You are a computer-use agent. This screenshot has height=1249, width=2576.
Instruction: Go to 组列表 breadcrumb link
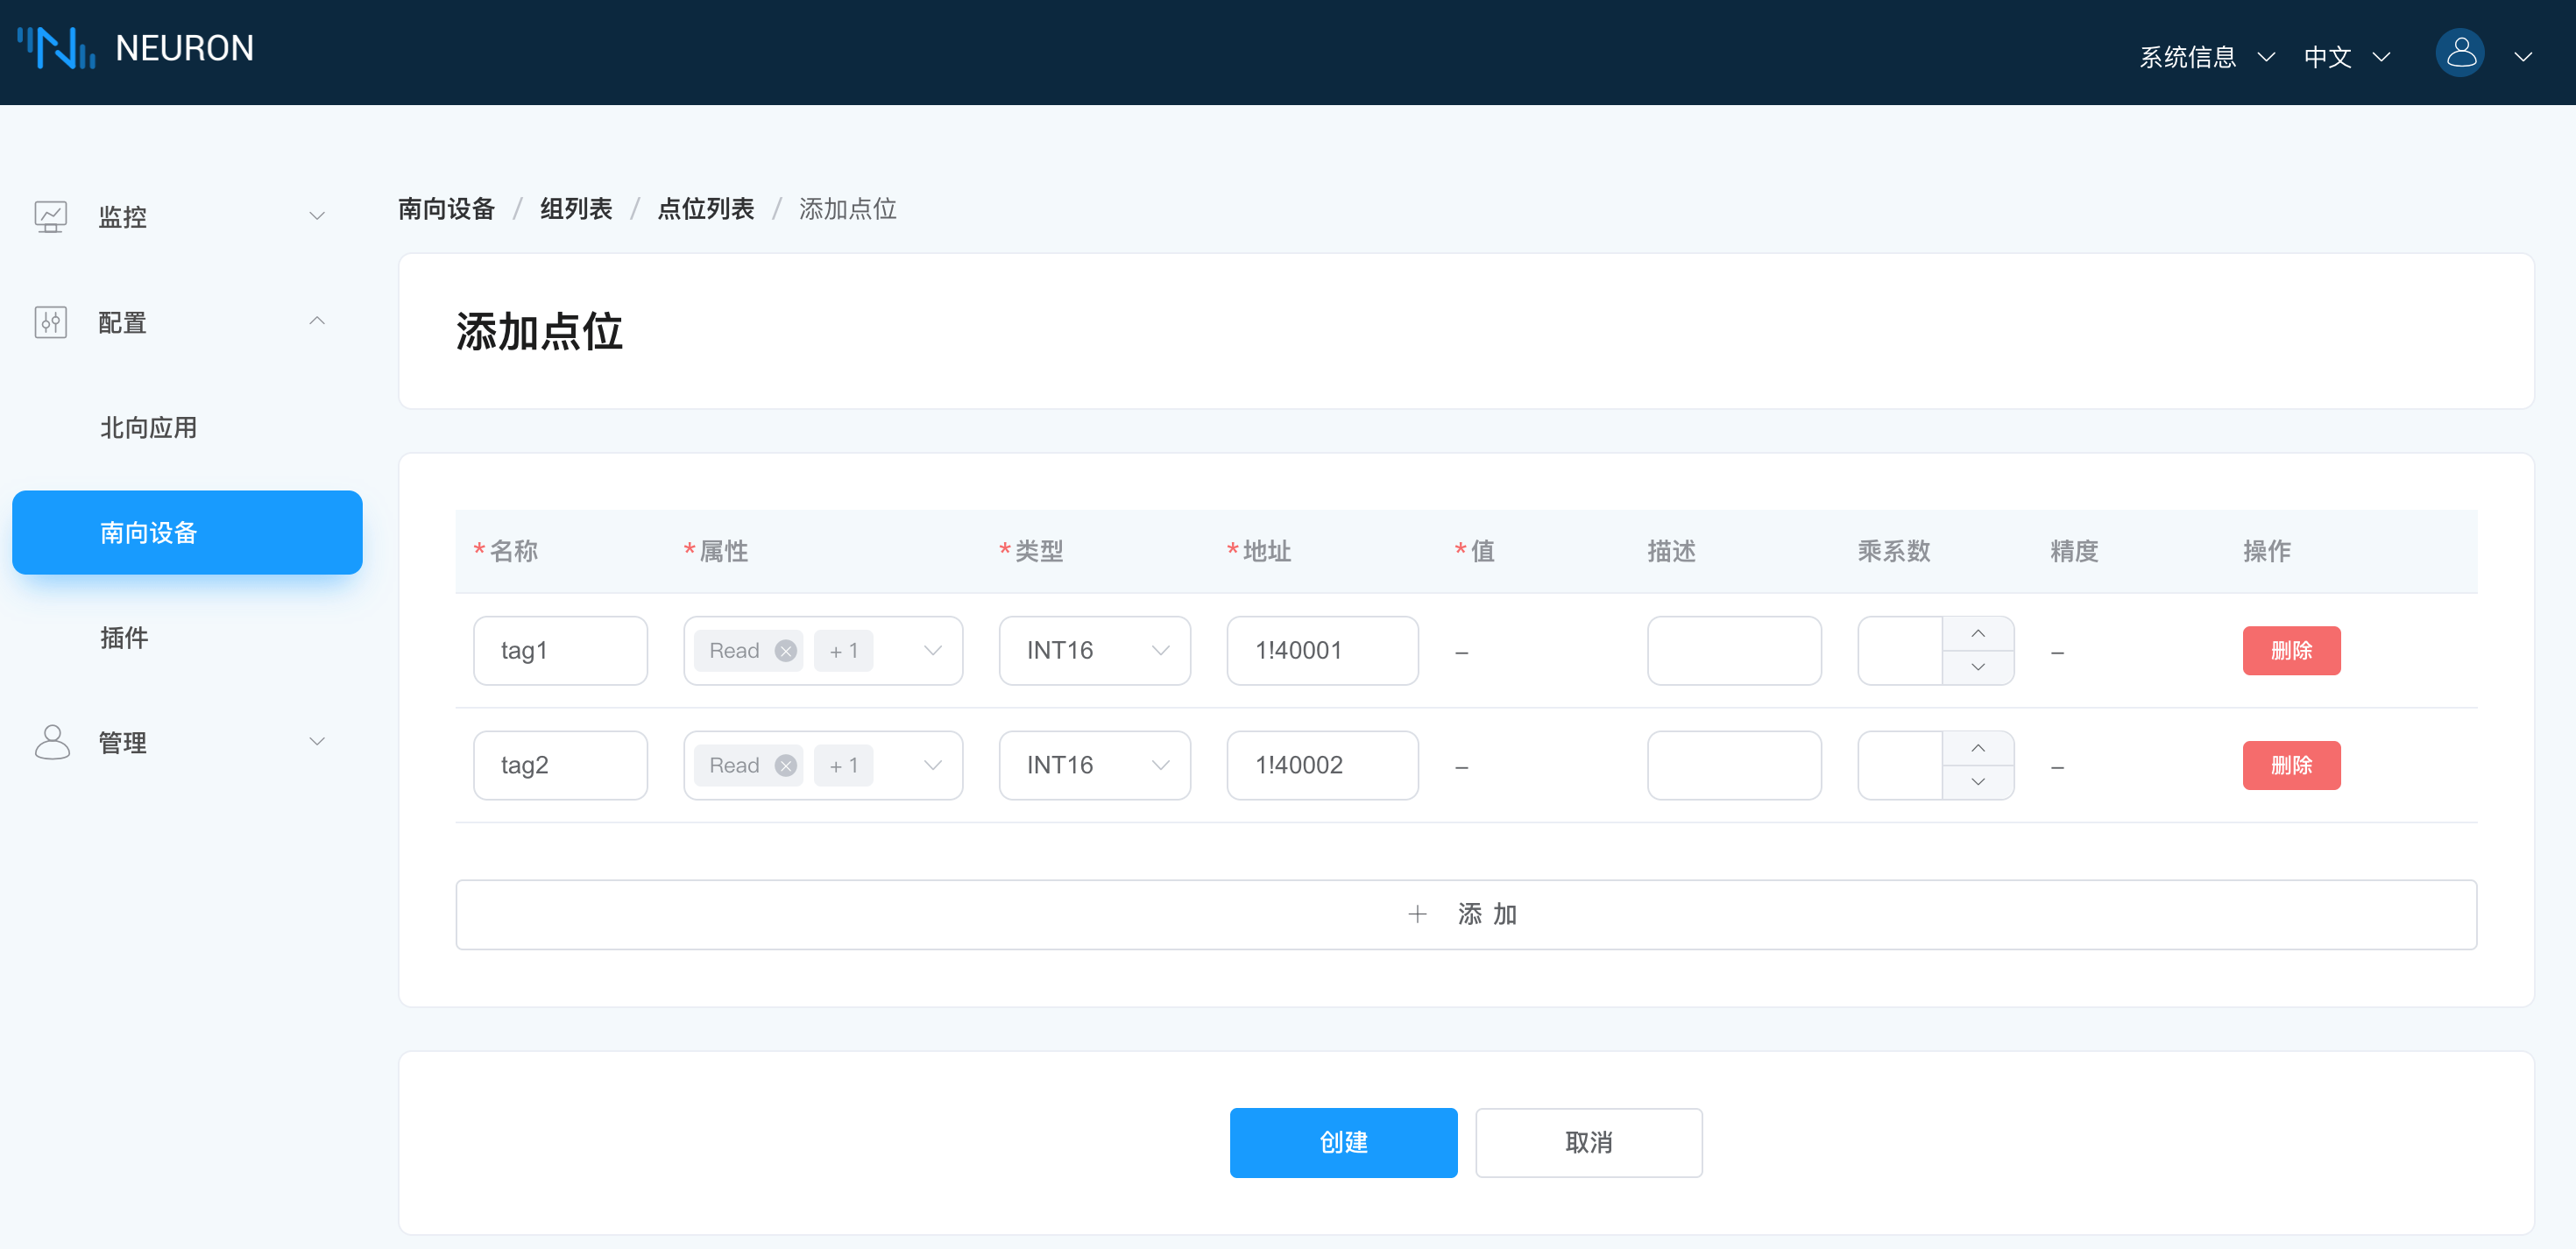[576, 209]
